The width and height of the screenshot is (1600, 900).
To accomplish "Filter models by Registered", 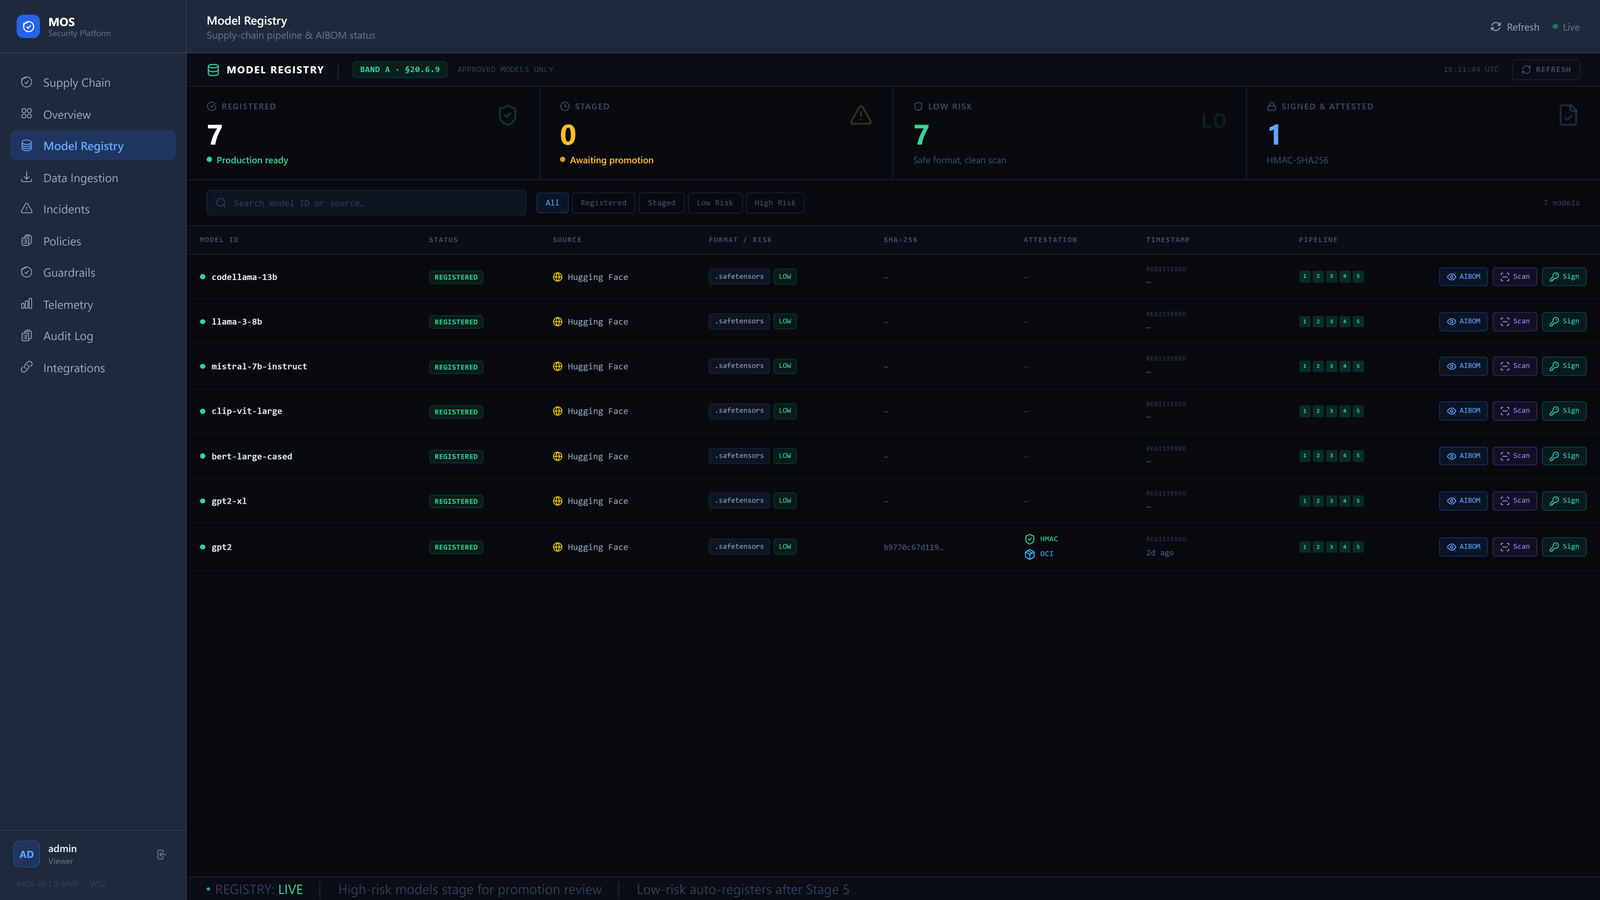I will [x=603, y=203].
